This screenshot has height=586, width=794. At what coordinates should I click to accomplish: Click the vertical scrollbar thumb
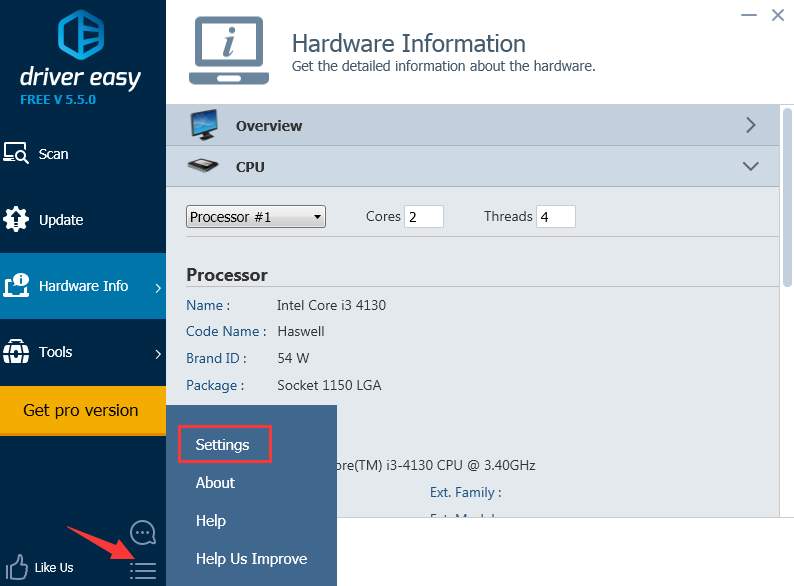(787, 198)
